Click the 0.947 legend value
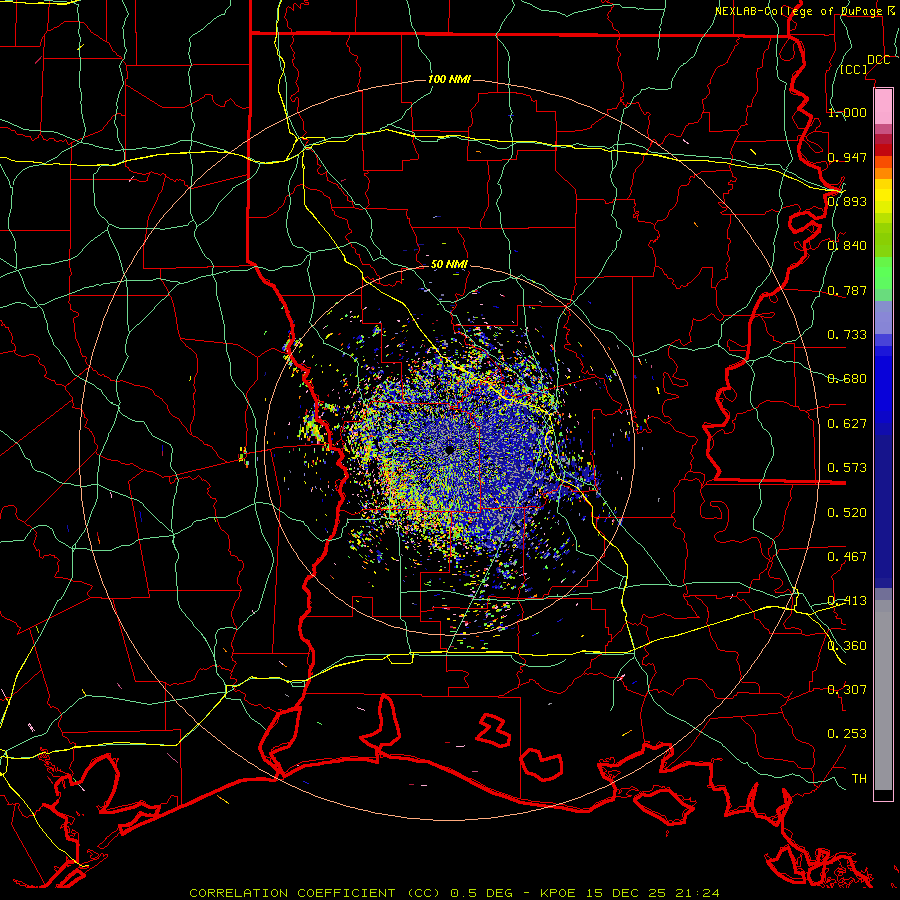This screenshot has height=900, width=900. (x=847, y=157)
